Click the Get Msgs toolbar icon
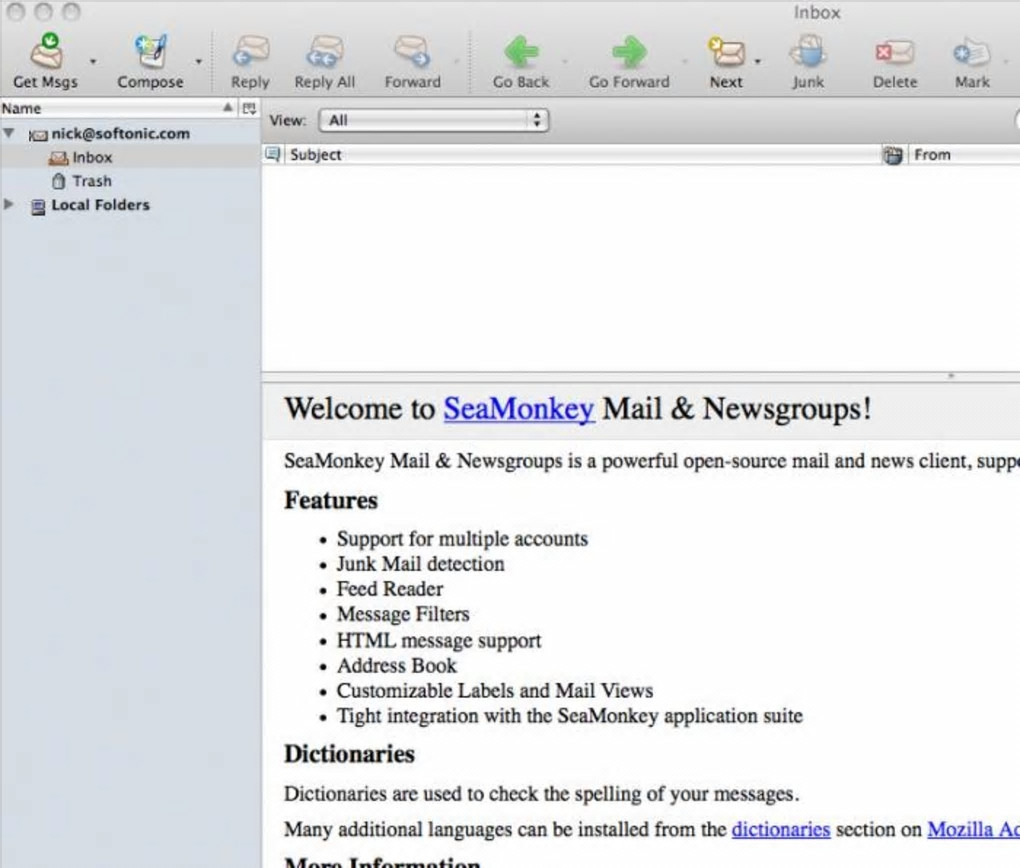The height and width of the screenshot is (868, 1020). coord(47,52)
